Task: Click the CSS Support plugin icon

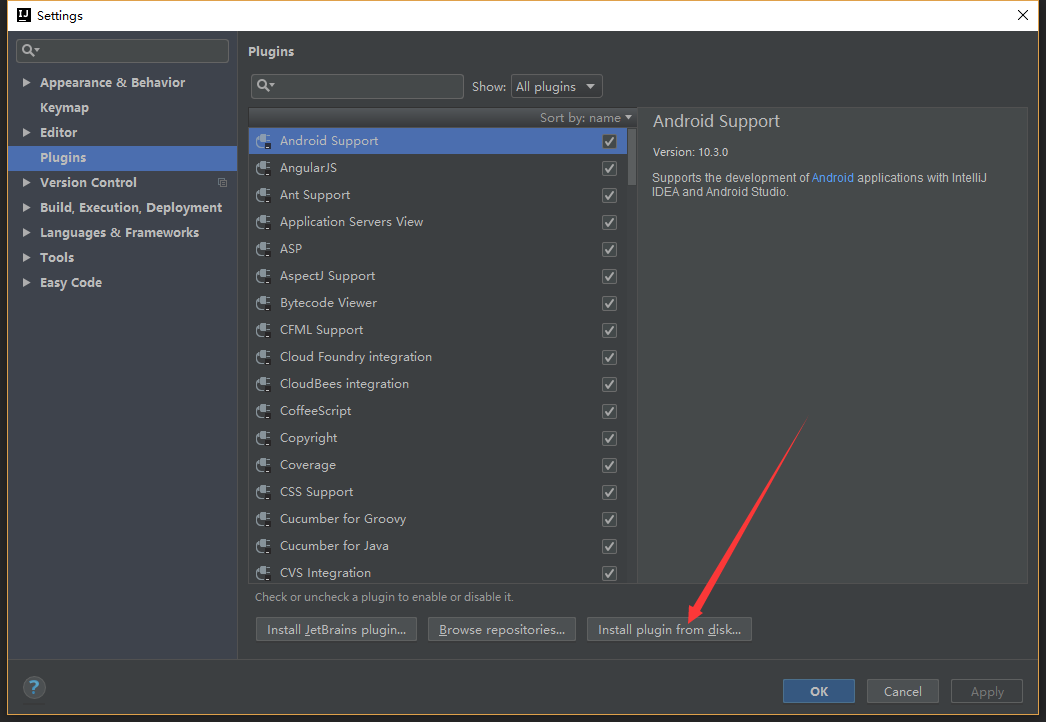Action: pos(264,492)
